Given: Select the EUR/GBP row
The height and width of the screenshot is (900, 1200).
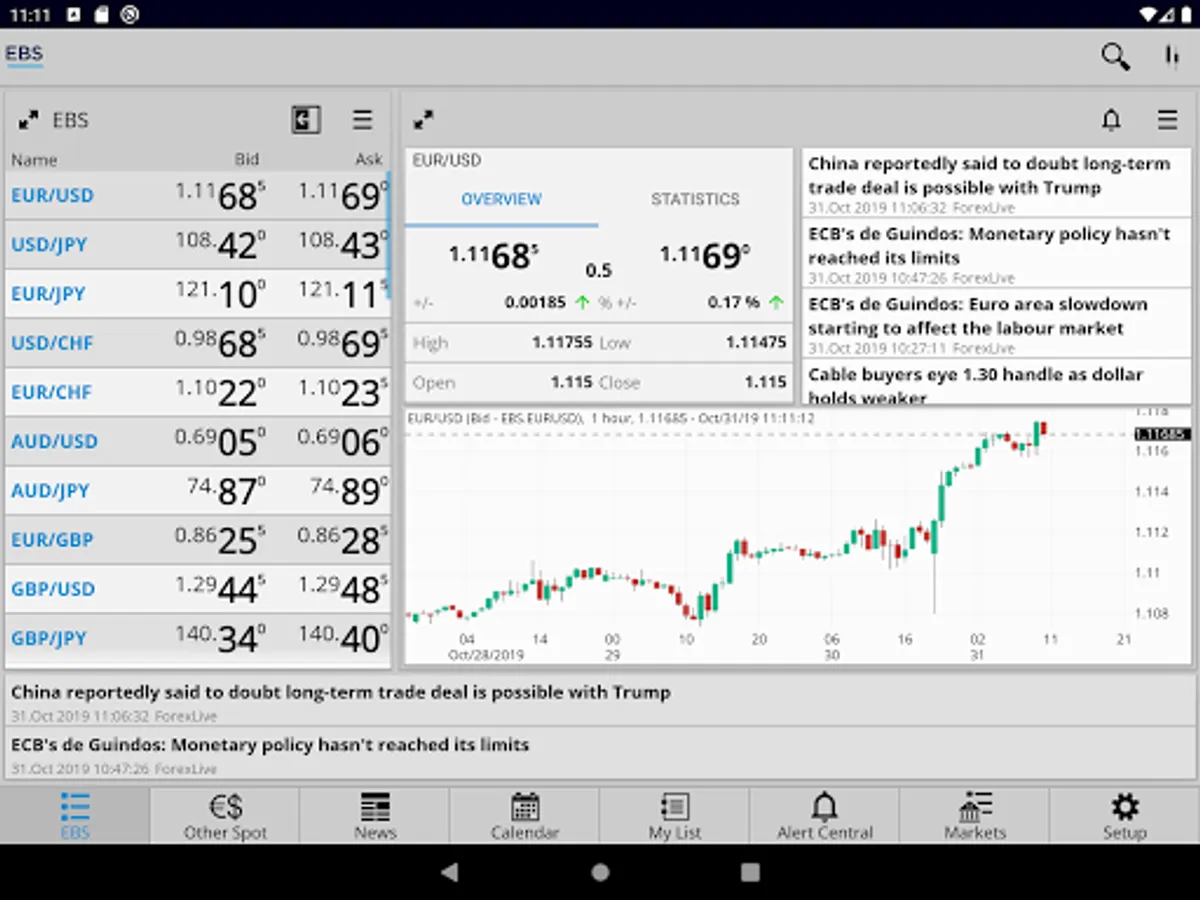Looking at the screenshot, I should click(197, 539).
